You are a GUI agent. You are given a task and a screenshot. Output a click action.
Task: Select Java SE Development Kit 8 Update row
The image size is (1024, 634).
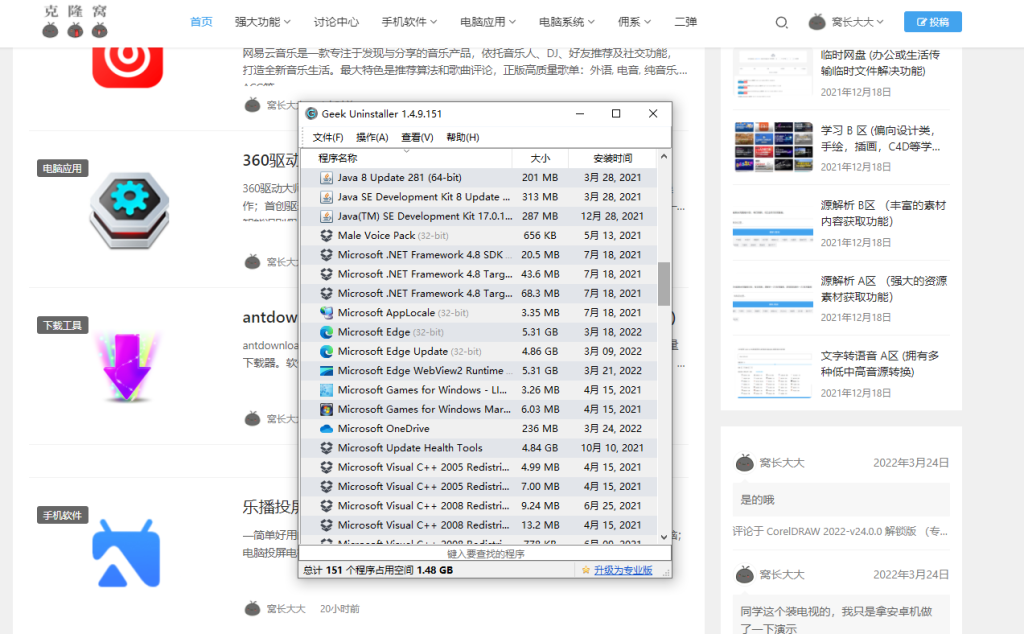pos(479,197)
